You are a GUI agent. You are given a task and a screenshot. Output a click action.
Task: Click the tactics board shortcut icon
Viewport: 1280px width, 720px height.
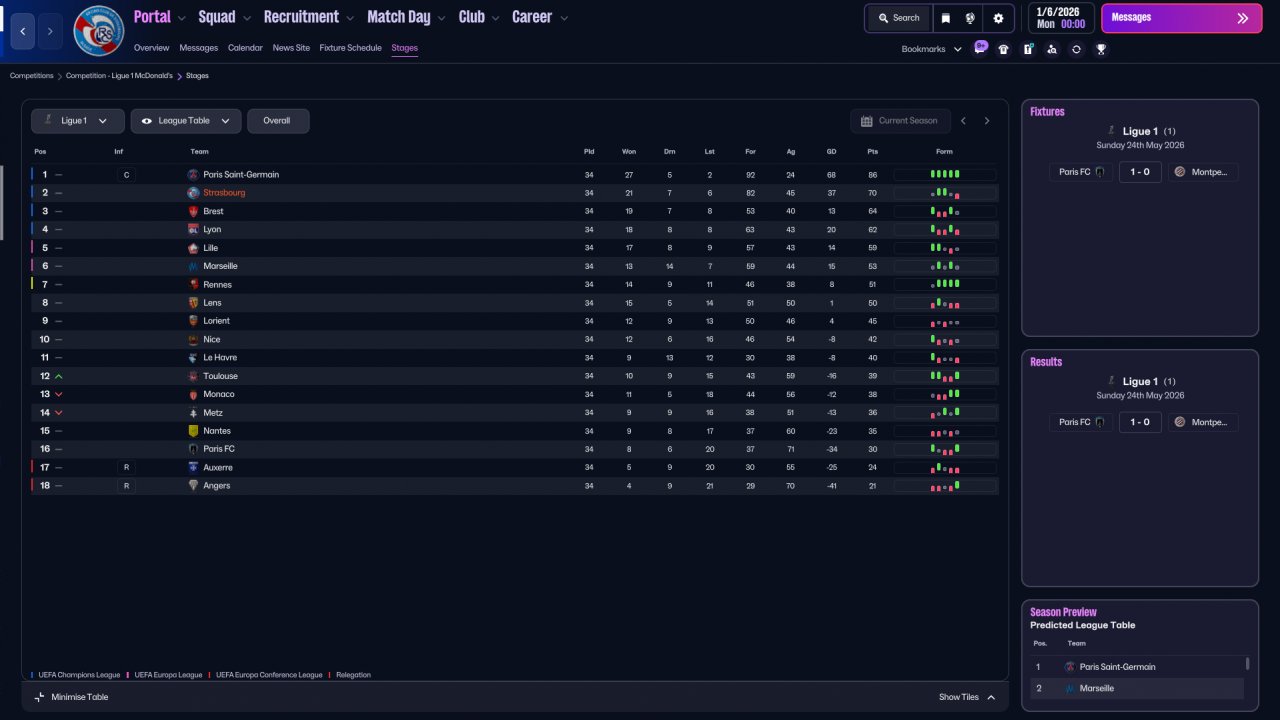[1028, 49]
